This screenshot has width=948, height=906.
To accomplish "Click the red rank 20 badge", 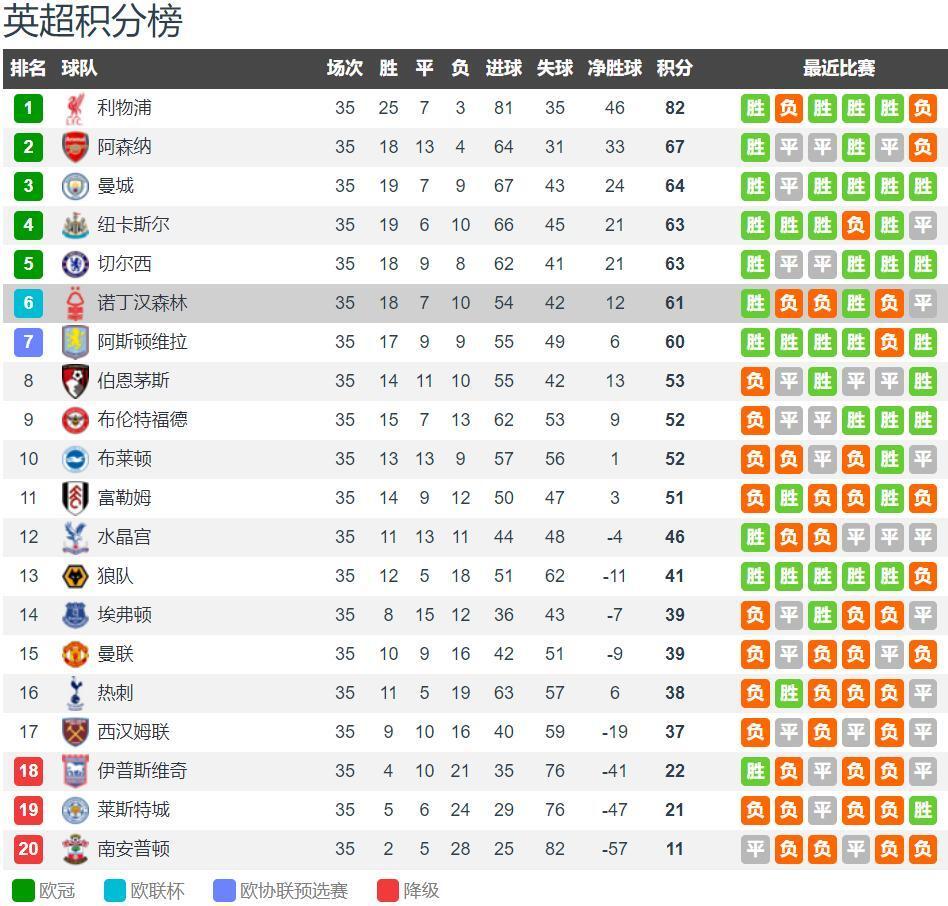I will (x=28, y=849).
